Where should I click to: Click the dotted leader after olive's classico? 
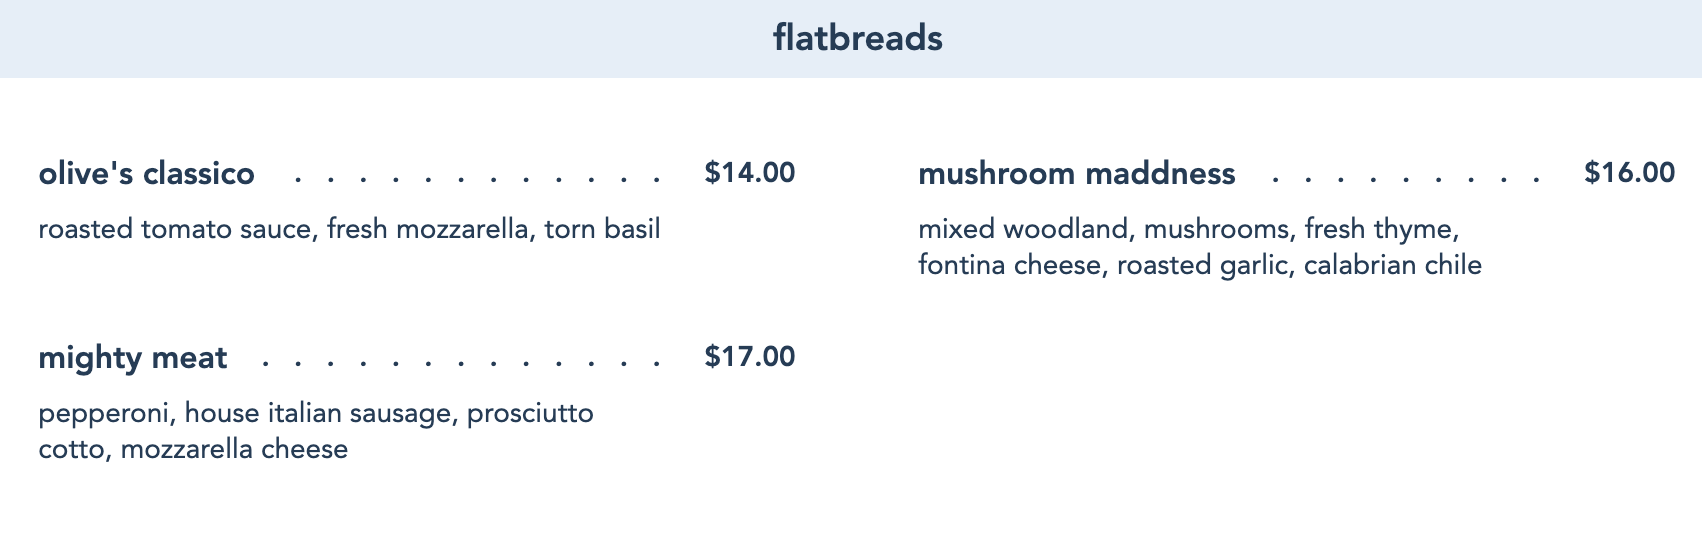click(478, 180)
